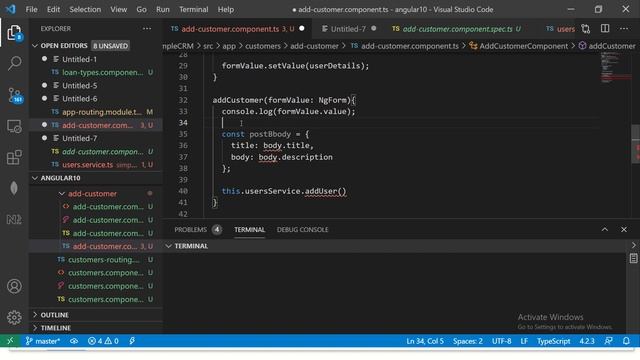Open notifications bell icon
The image size is (640, 360).
626,341
